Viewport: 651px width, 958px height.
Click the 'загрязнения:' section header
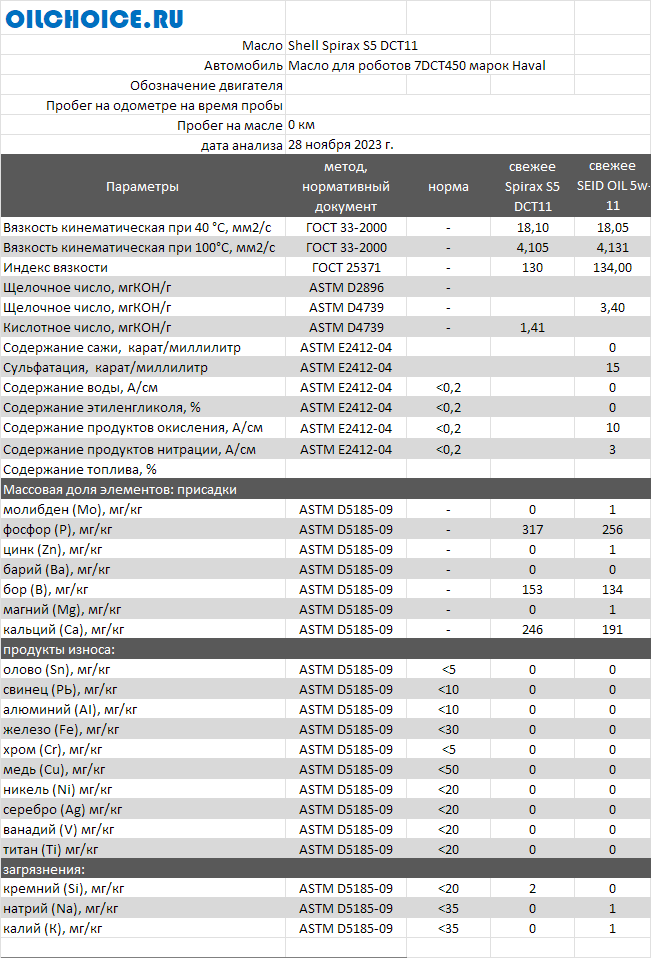pyautogui.click(x=44, y=869)
